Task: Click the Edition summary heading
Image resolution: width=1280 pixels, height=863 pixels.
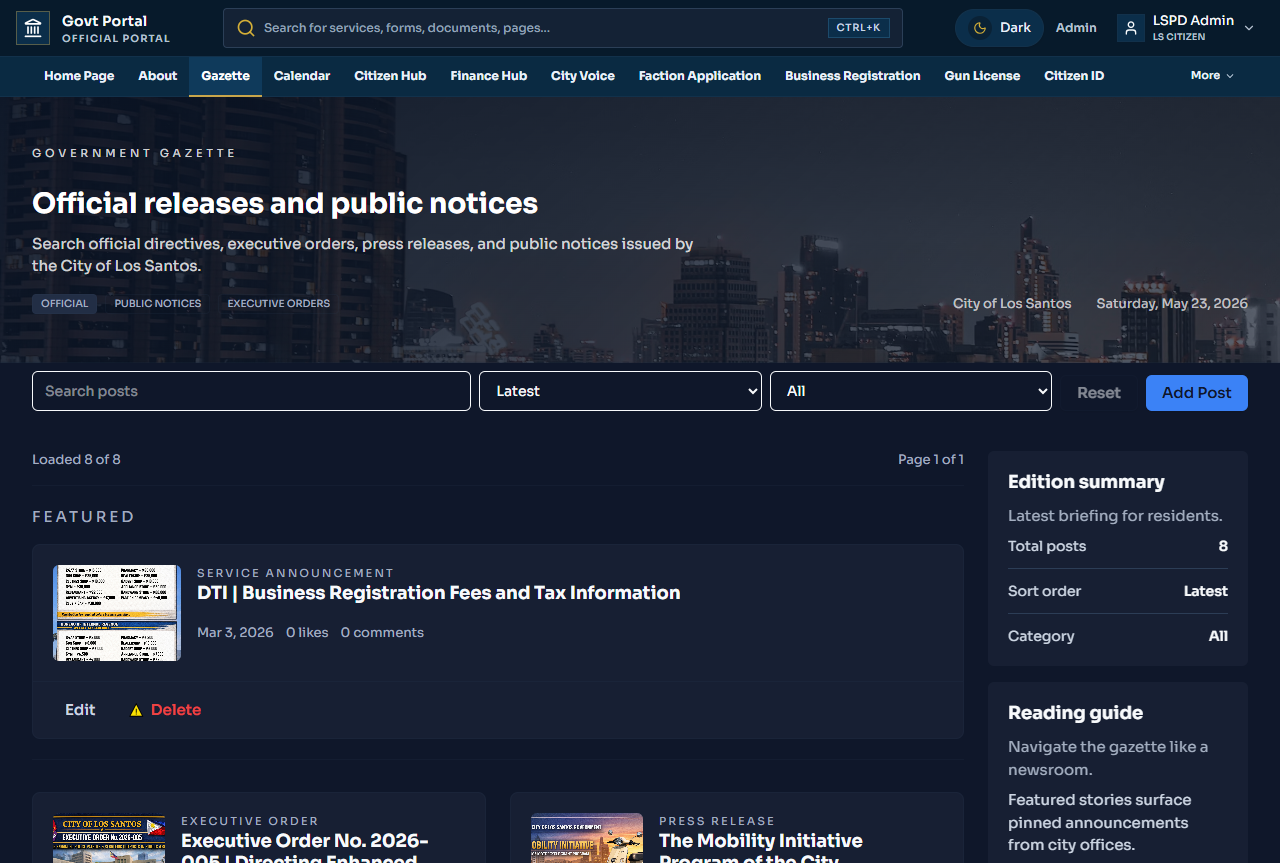Action: [x=1086, y=482]
